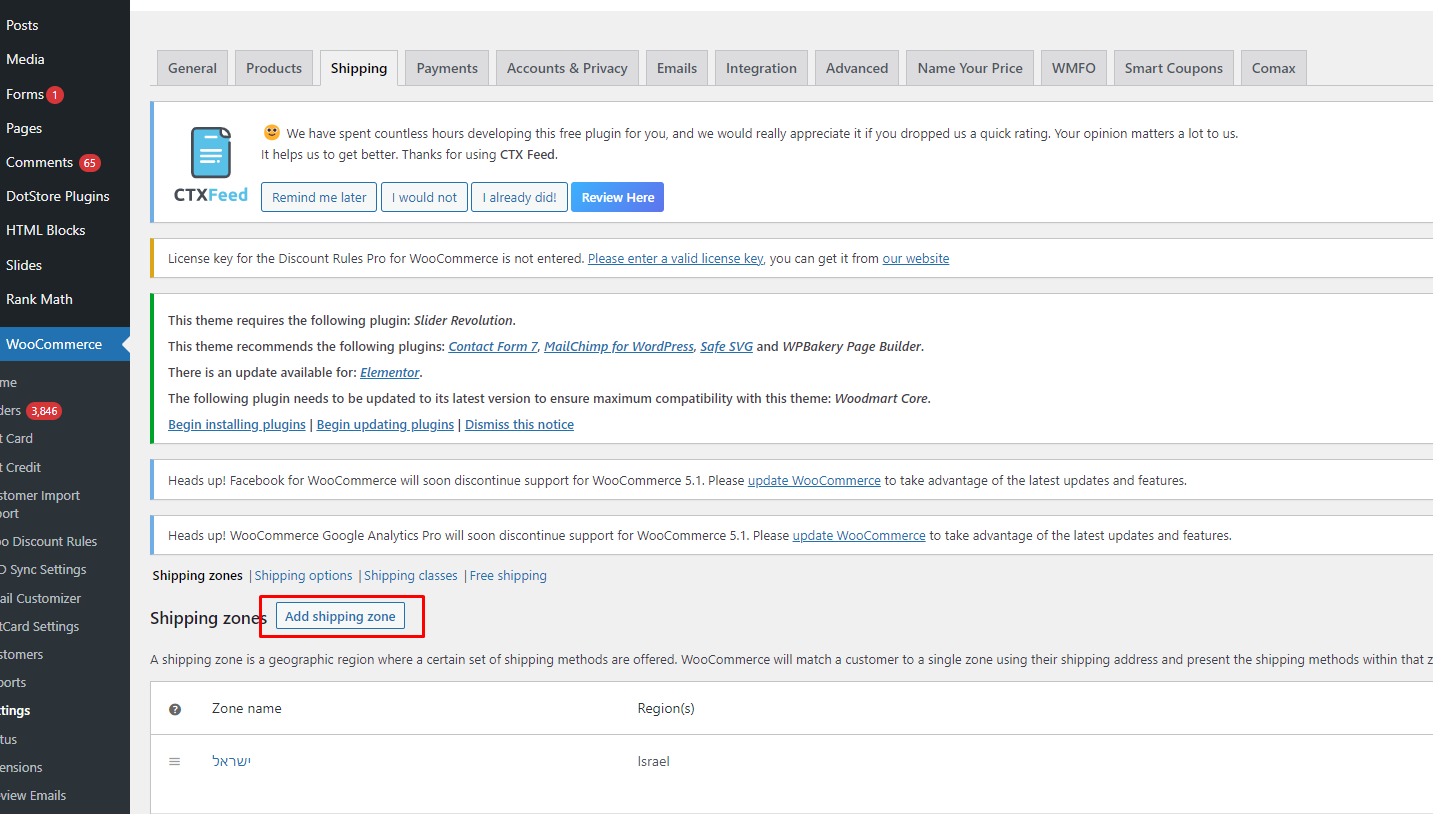Click the I already did! button

(519, 197)
